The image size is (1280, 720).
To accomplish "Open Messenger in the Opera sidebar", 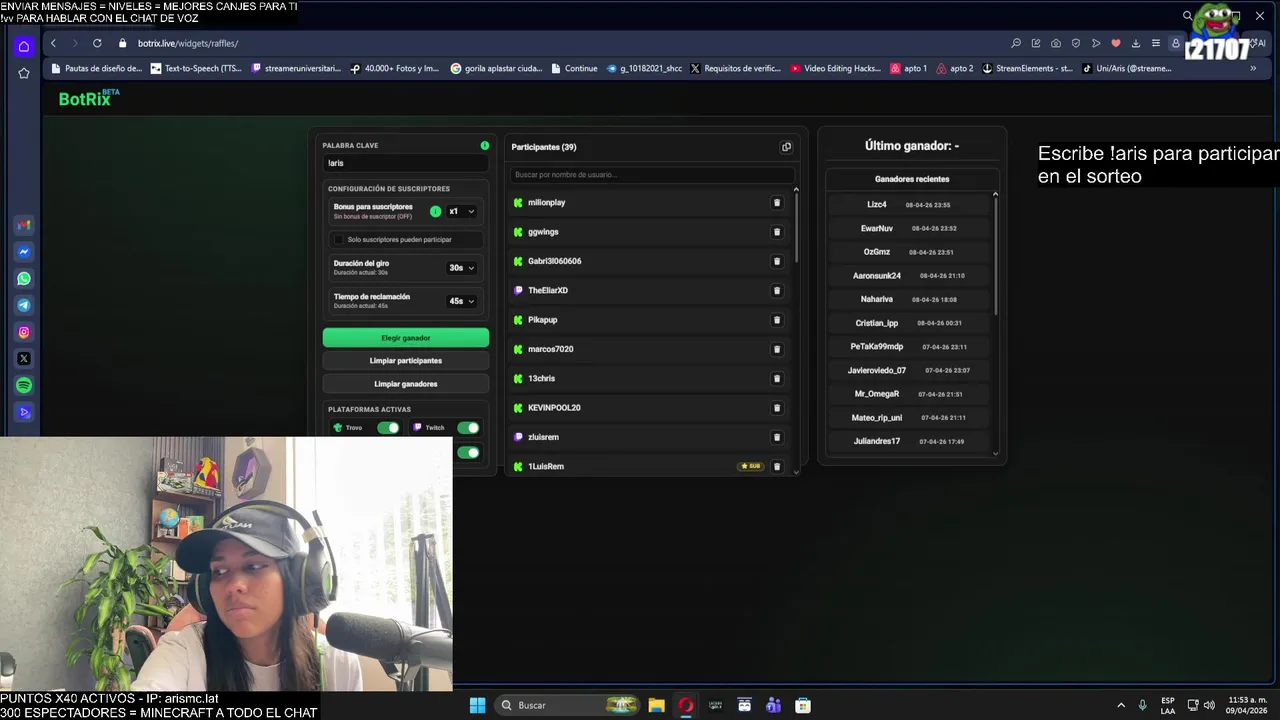I will [24, 252].
